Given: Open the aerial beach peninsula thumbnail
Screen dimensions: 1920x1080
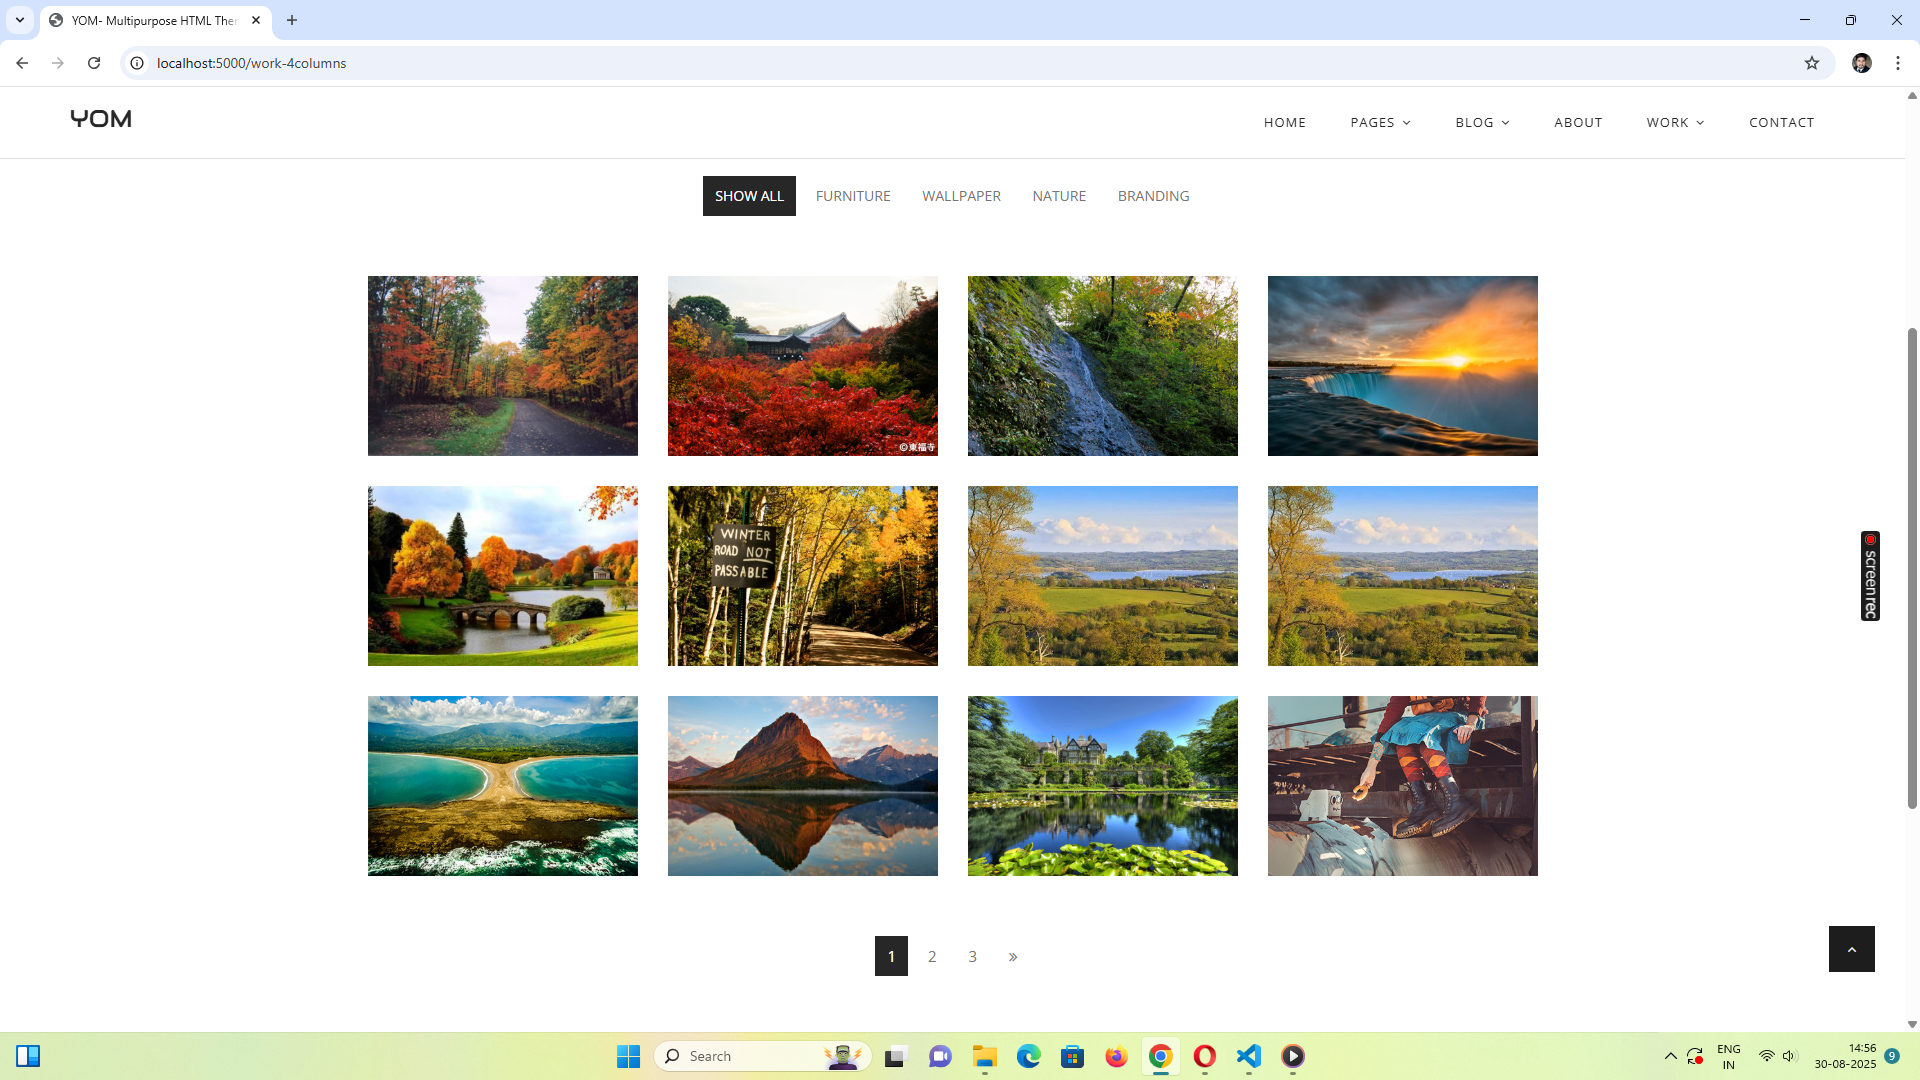Looking at the screenshot, I should point(503,786).
